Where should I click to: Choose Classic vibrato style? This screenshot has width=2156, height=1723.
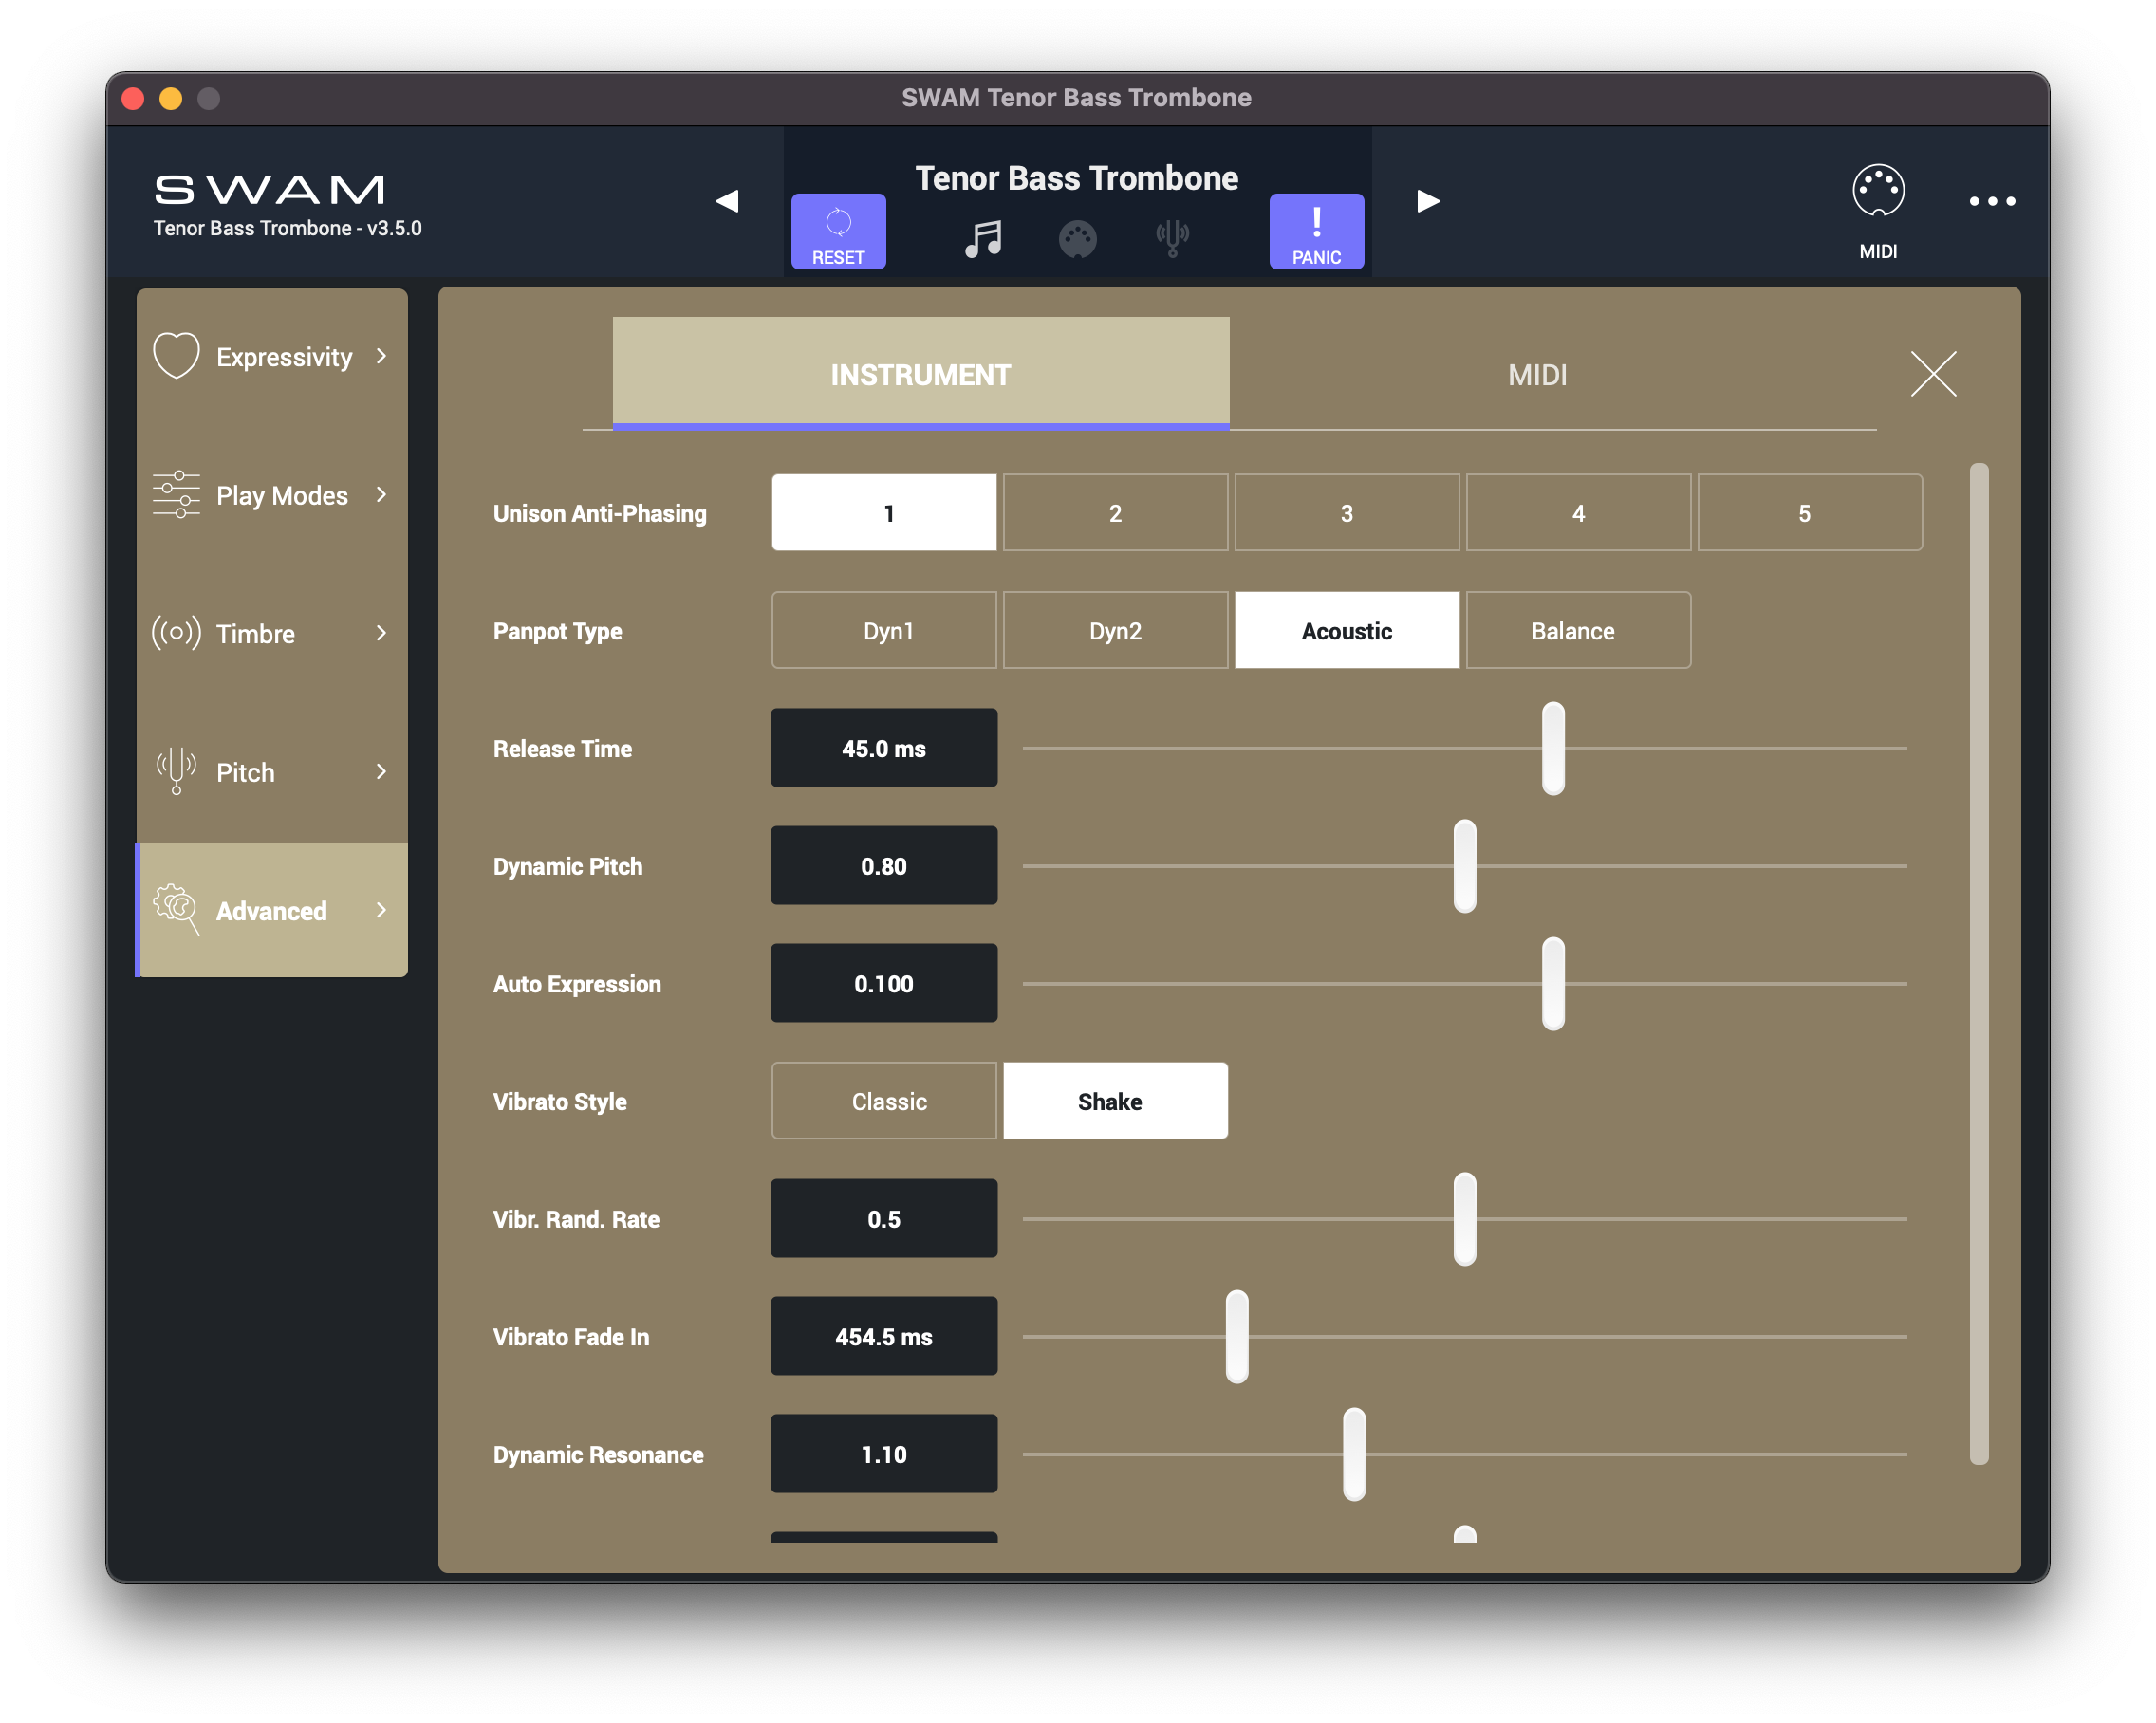coord(884,1100)
